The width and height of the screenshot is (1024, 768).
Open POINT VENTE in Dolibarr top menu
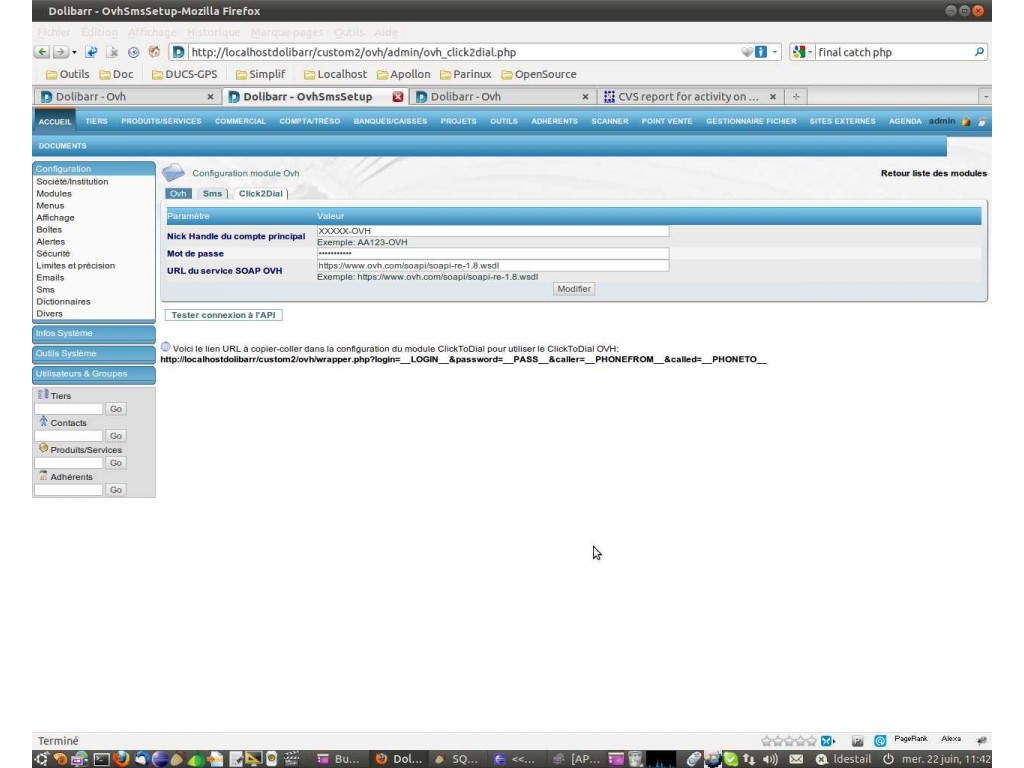(667, 121)
